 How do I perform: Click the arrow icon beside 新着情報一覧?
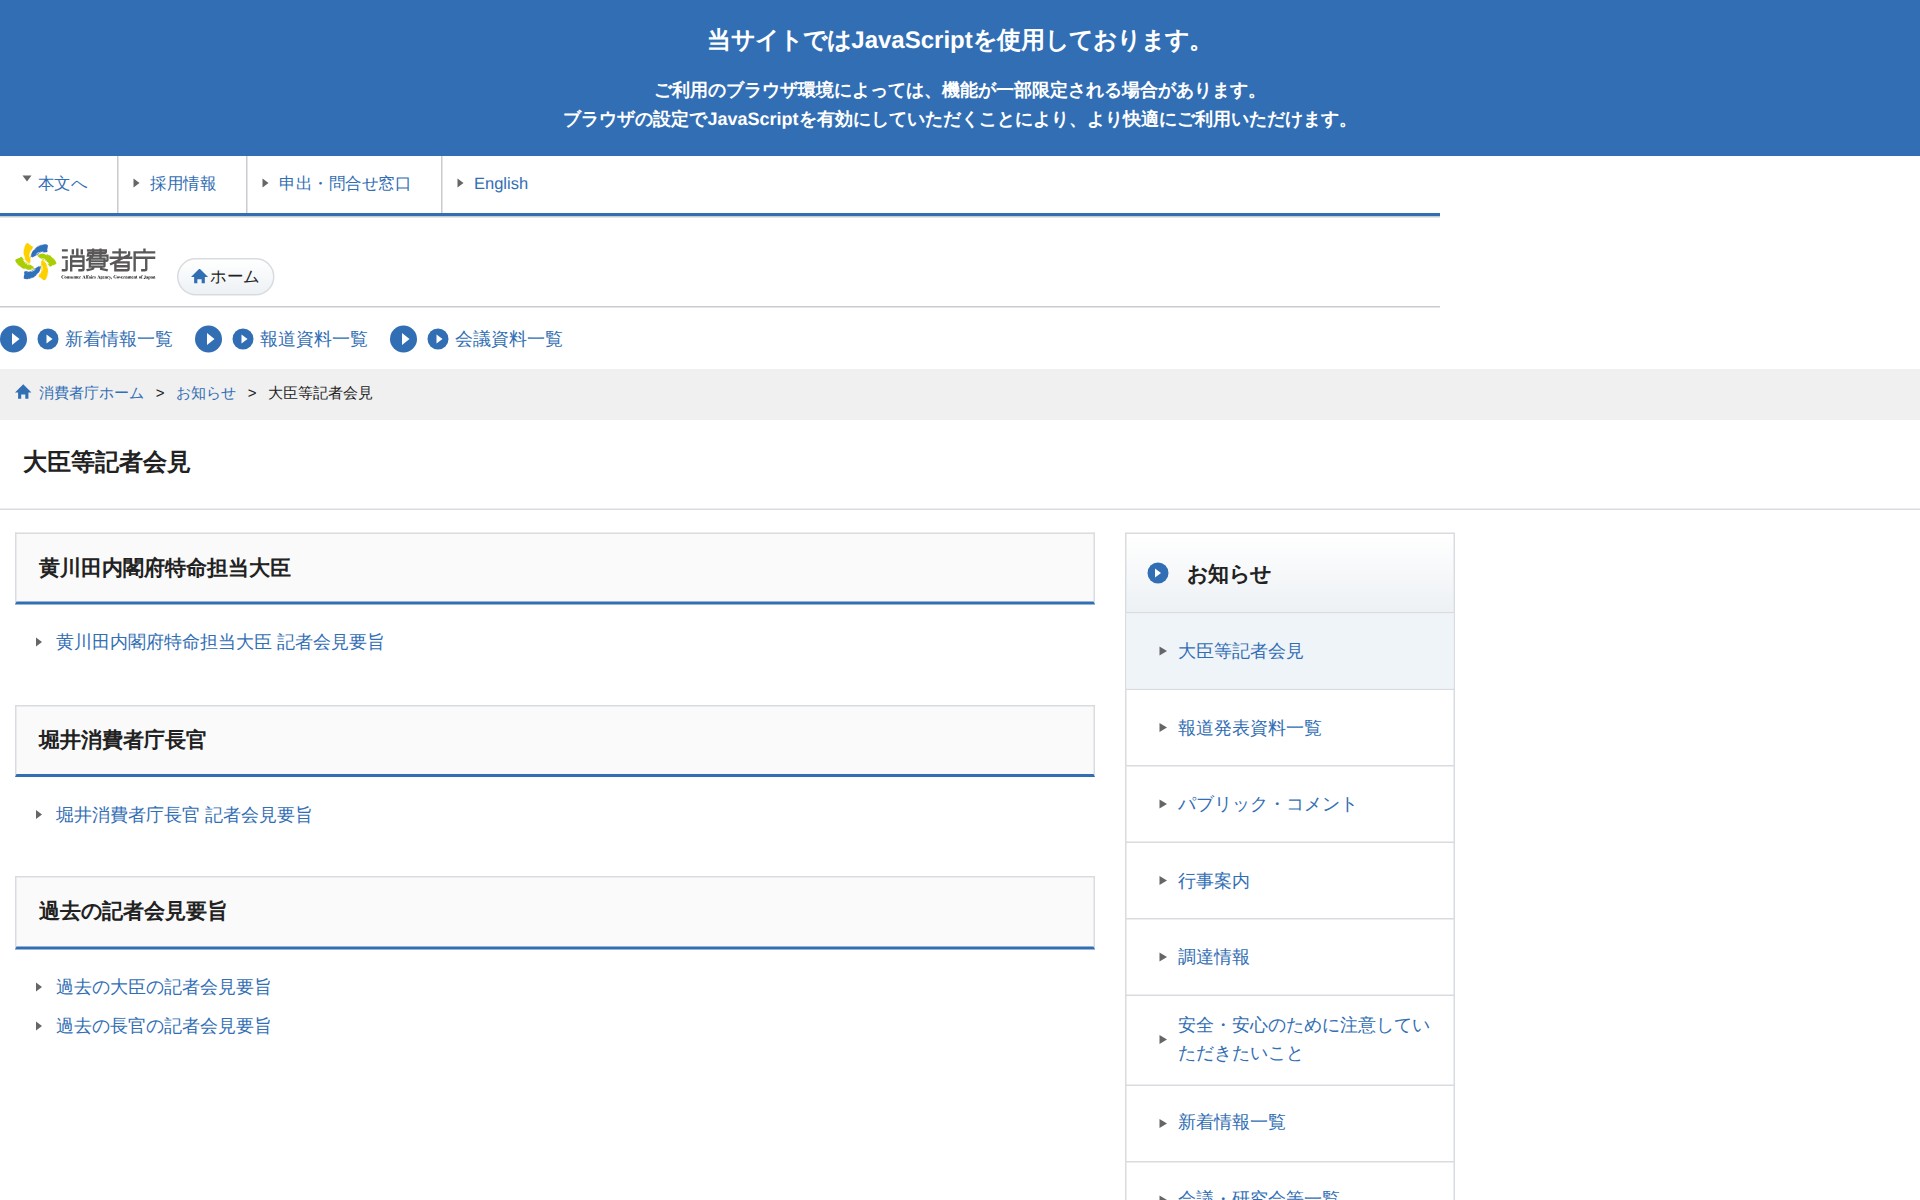point(48,339)
